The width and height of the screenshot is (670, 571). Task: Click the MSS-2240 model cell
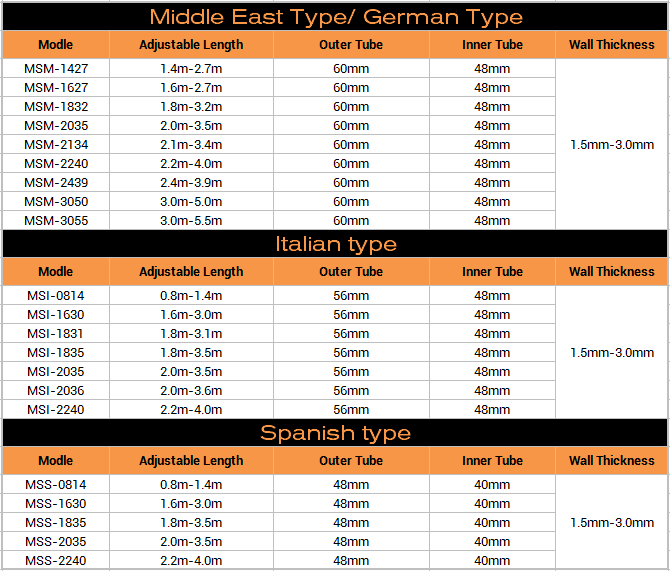(x=56, y=561)
